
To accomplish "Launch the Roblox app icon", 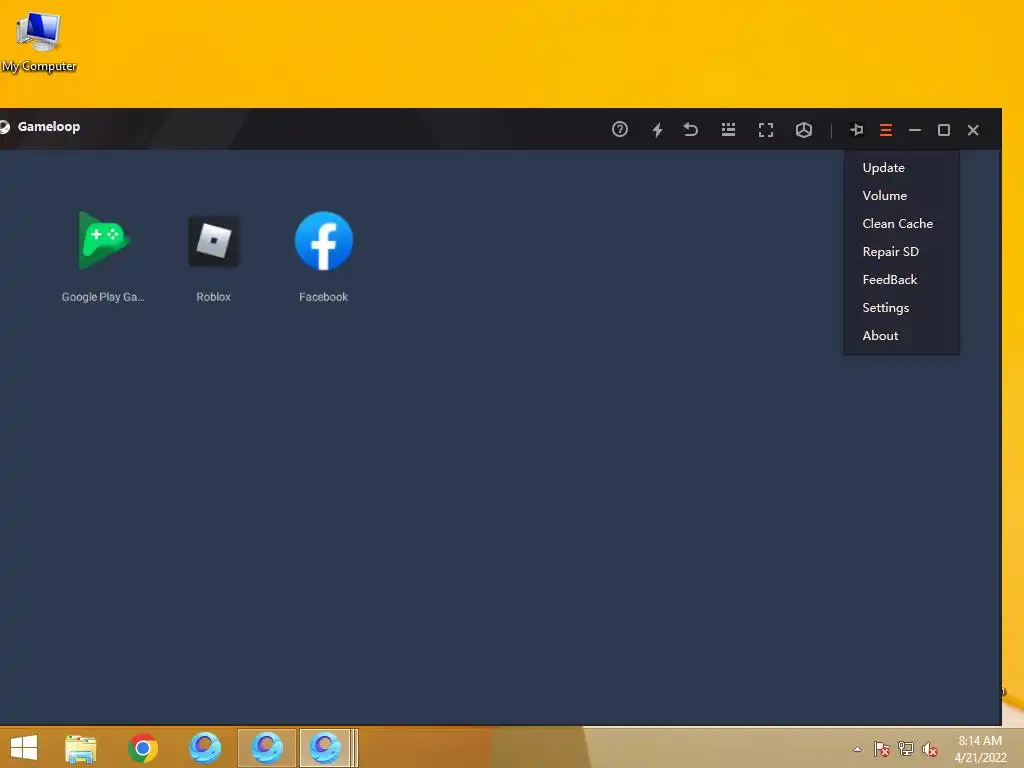I will click(x=214, y=241).
